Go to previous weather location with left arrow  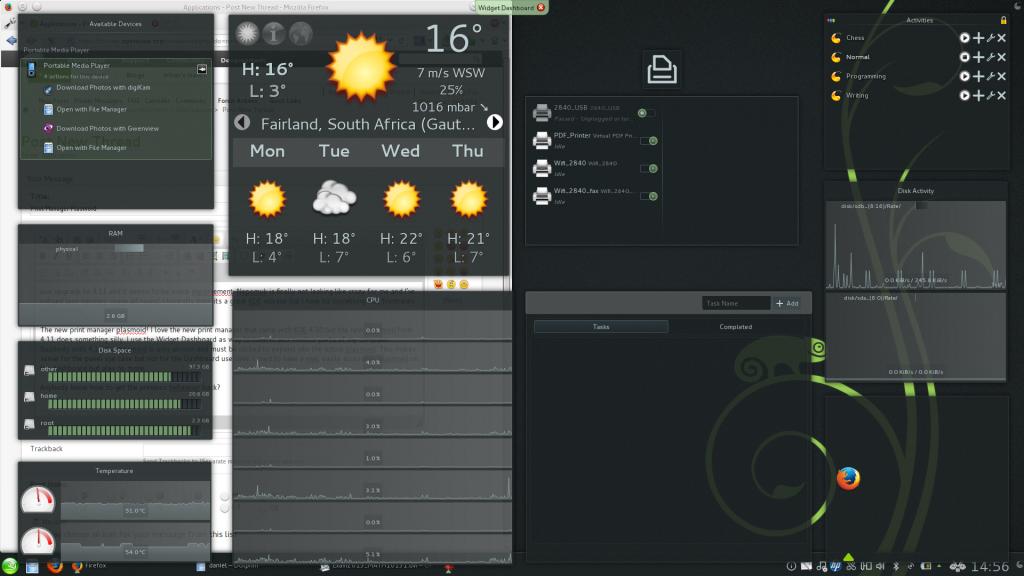point(241,122)
